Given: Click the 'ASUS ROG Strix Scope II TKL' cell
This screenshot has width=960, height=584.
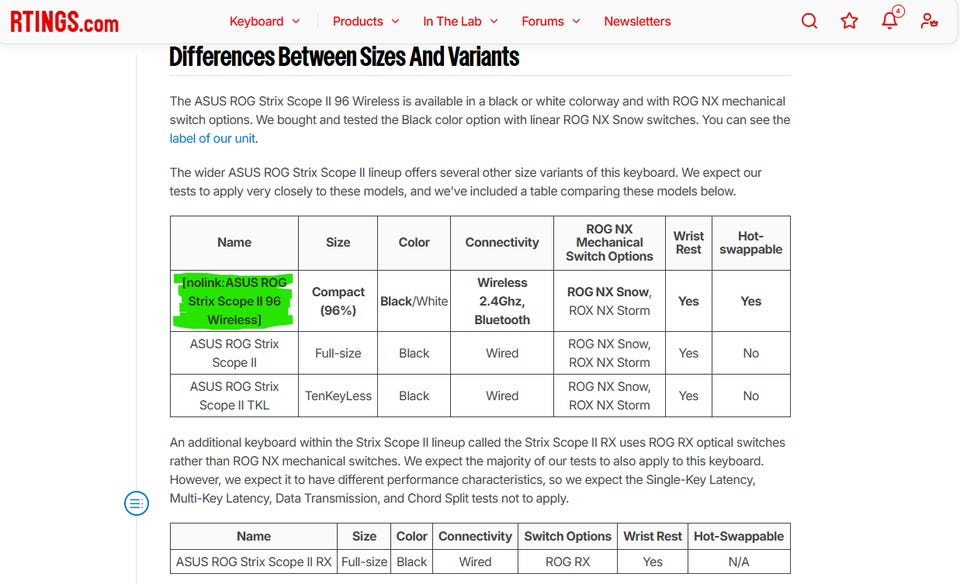Looking at the screenshot, I should pos(234,396).
